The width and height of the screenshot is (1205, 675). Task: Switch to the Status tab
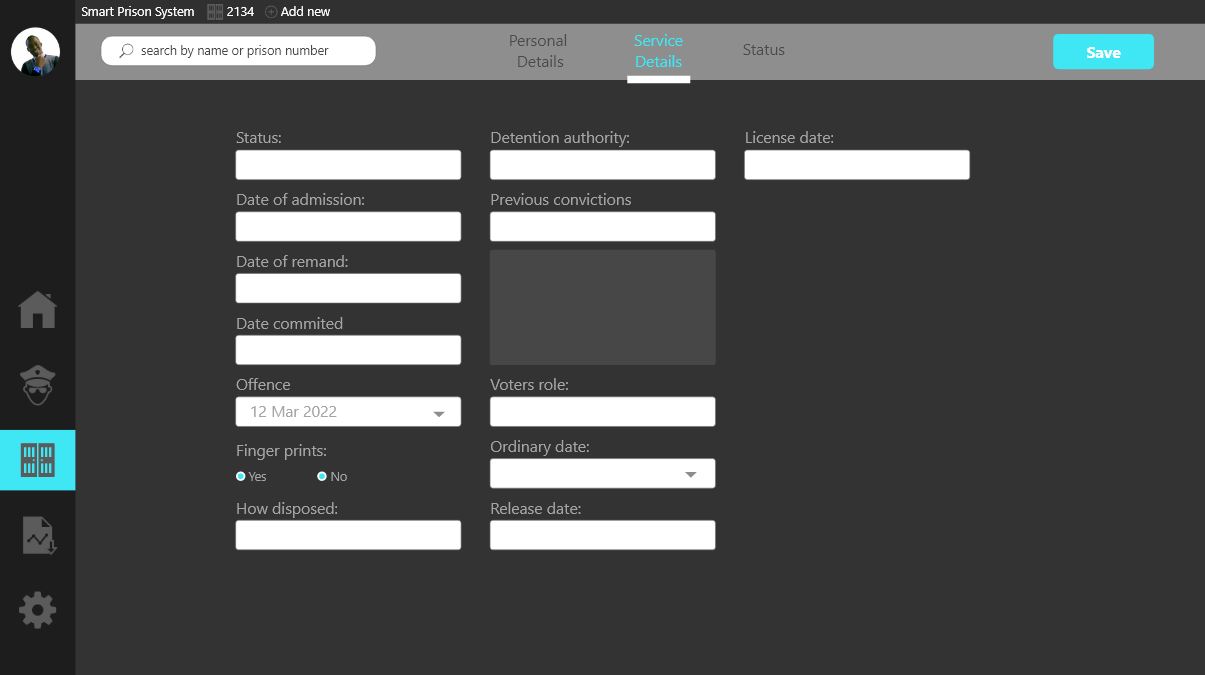coord(763,50)
